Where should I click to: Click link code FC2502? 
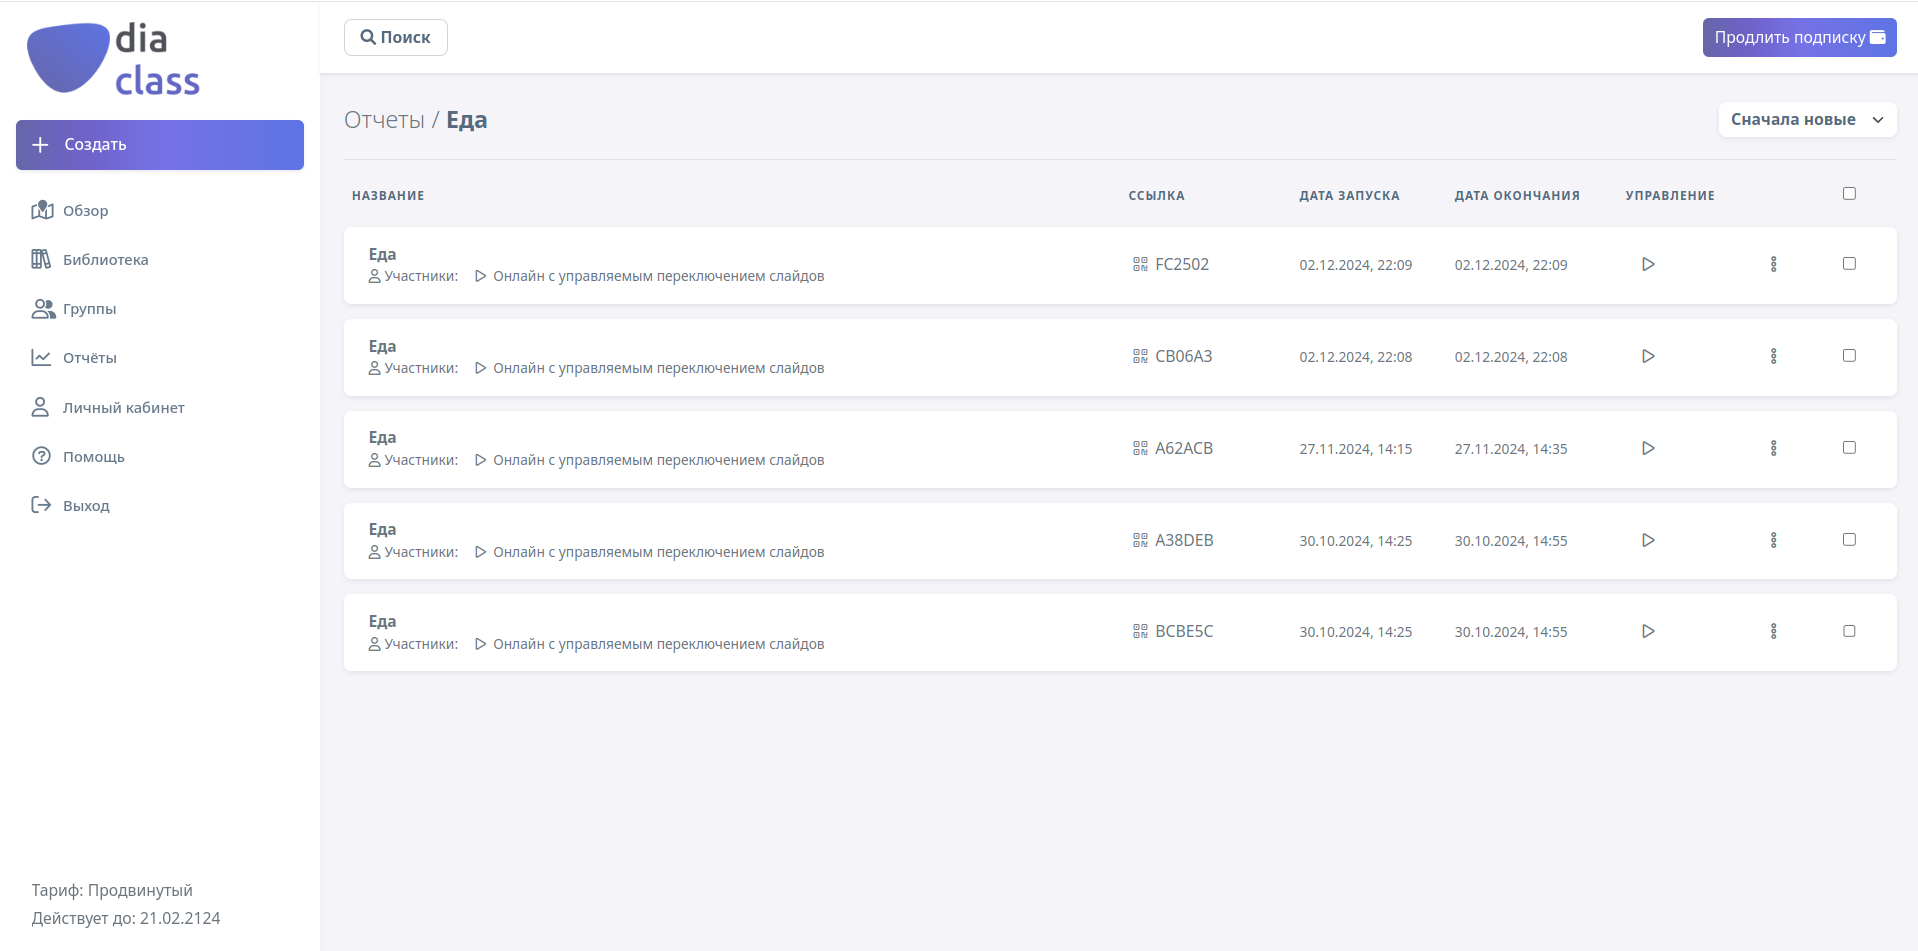(x=1182, y=264)
